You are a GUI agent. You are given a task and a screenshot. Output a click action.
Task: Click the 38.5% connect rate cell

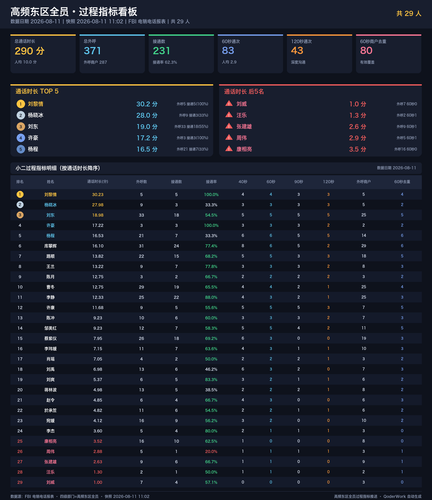click(211, 390)
